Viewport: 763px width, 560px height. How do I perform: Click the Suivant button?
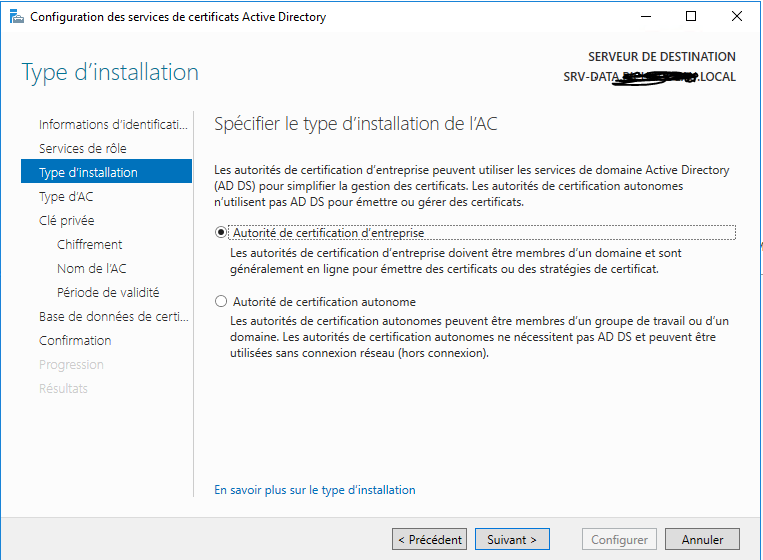coord(512,539)
